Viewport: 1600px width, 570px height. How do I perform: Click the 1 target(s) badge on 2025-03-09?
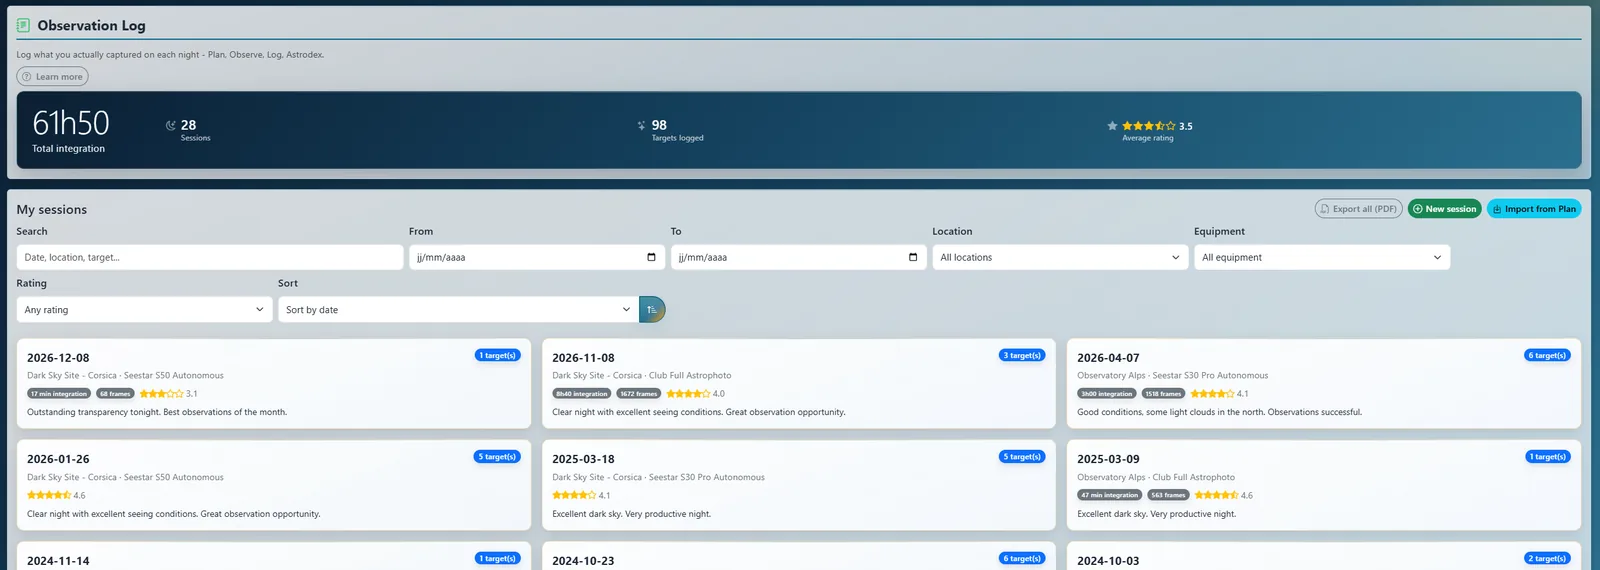tap(1548, 457)
